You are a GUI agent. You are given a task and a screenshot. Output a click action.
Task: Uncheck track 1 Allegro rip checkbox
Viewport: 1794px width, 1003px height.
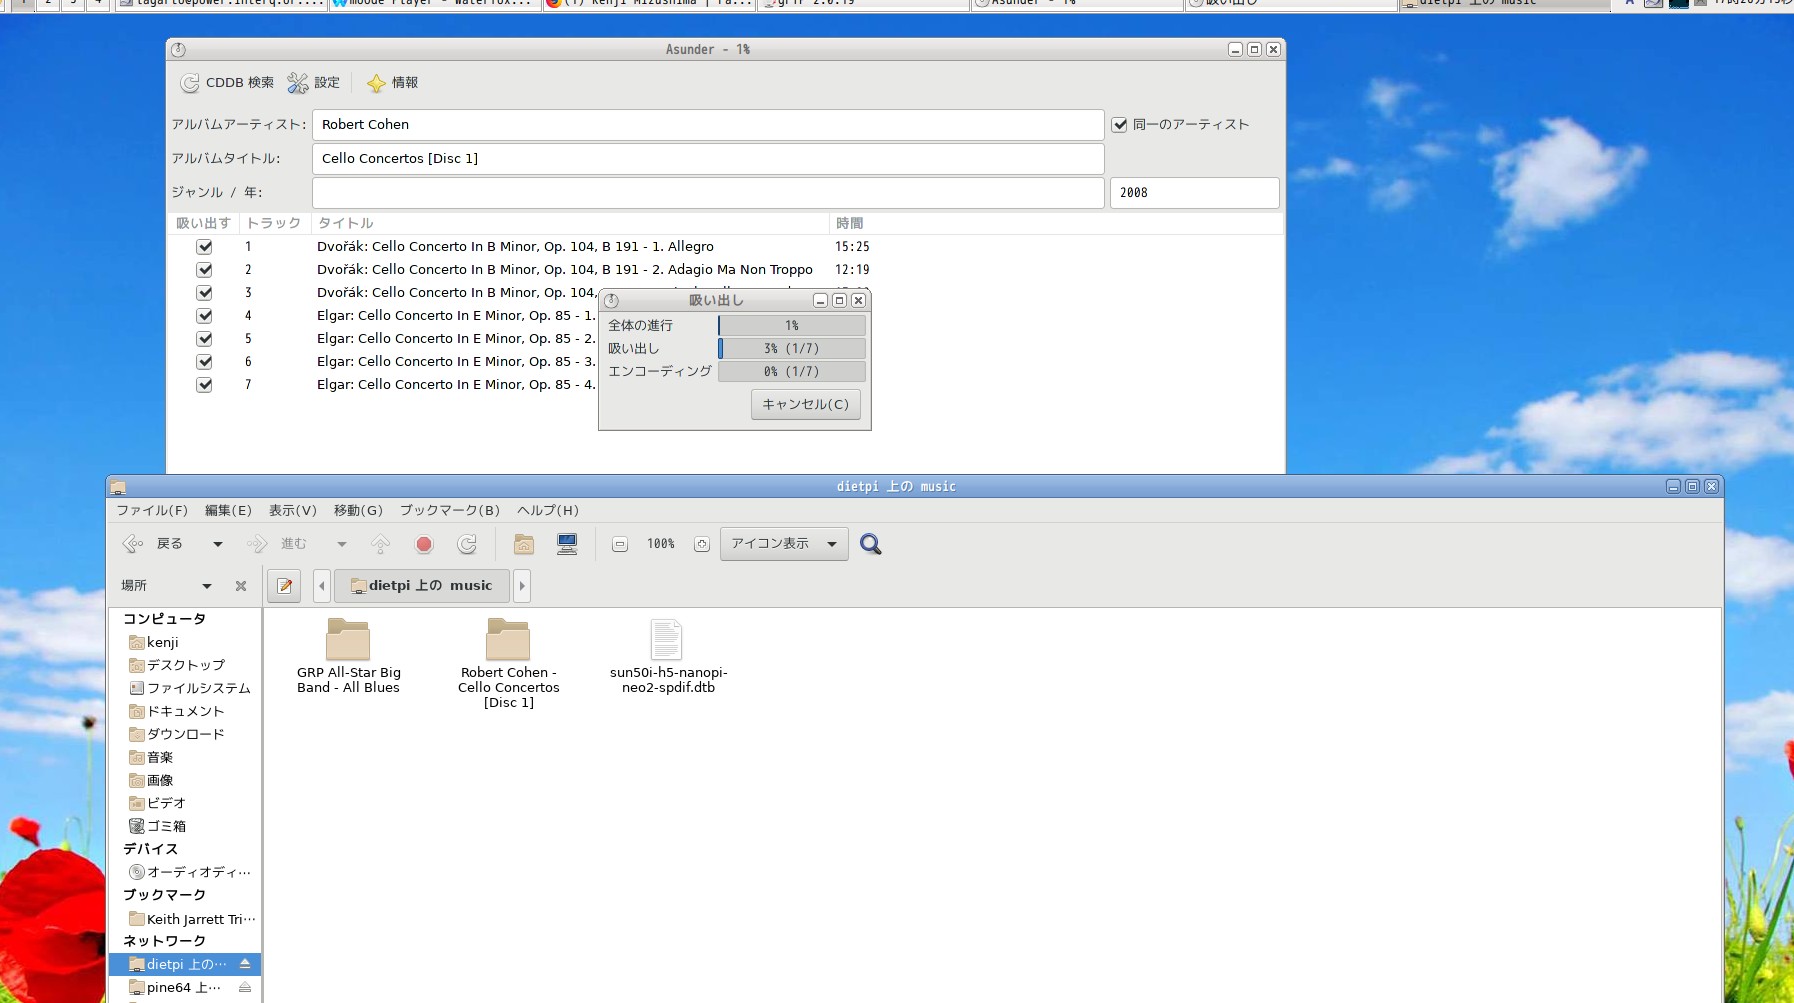point(204,247)
